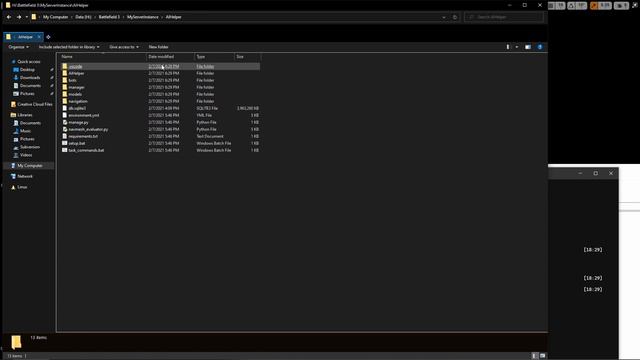This screenshot has width=640, height=360.
Task: Select the setup.bat file
Action: (x=77, y=143)
